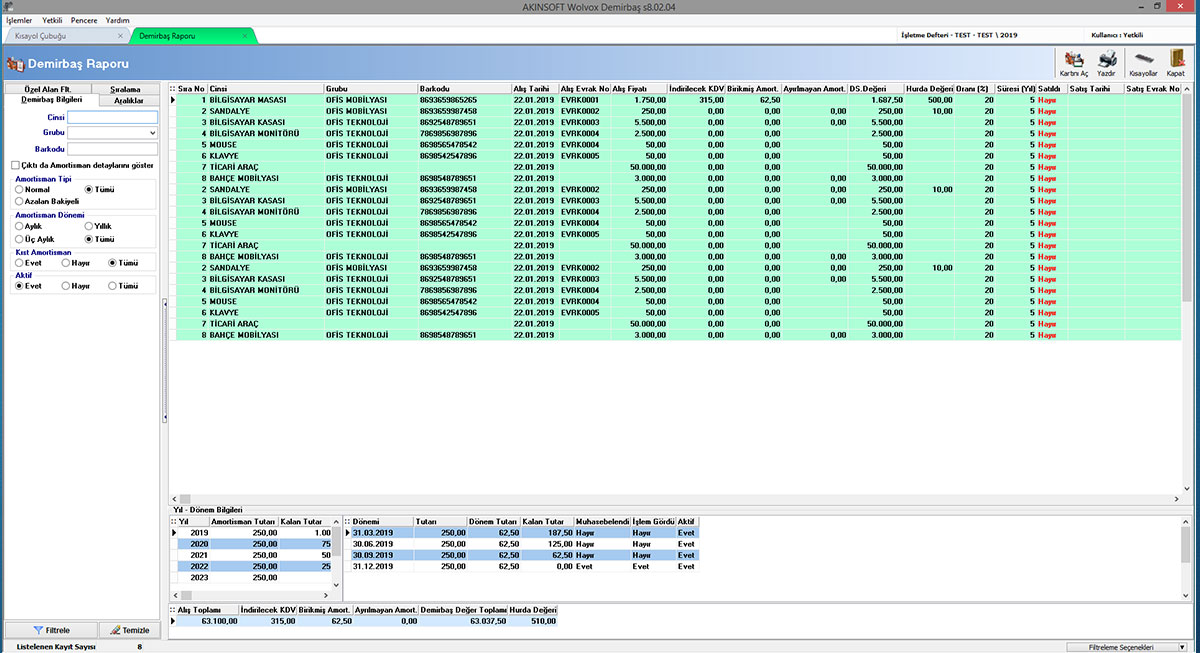Enable Çıktı da Amortisman detaylarını göster checkbox
This screenshot has width=1200, height=653.
coord(14,165)
